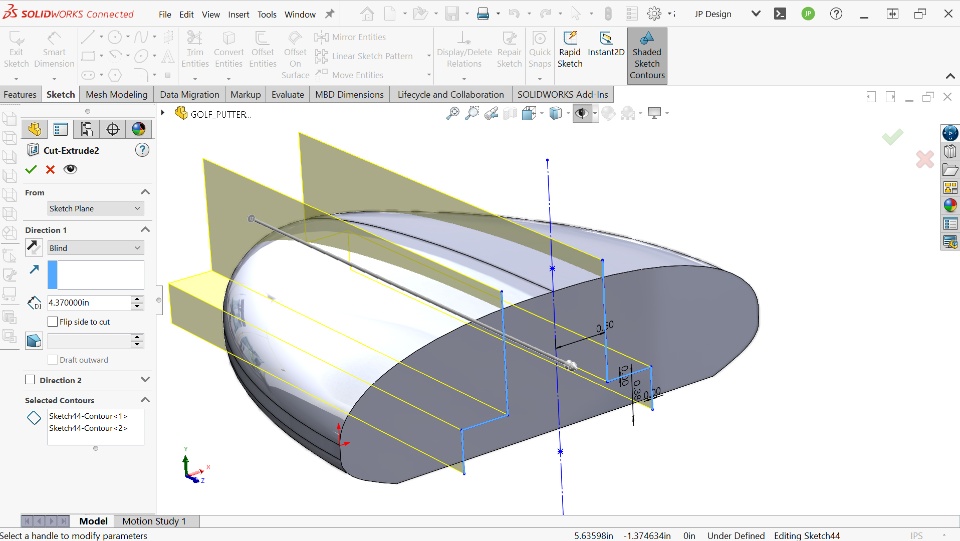
Task: Open the Cut-Extrude2 help icon
Action: (142, 150)
